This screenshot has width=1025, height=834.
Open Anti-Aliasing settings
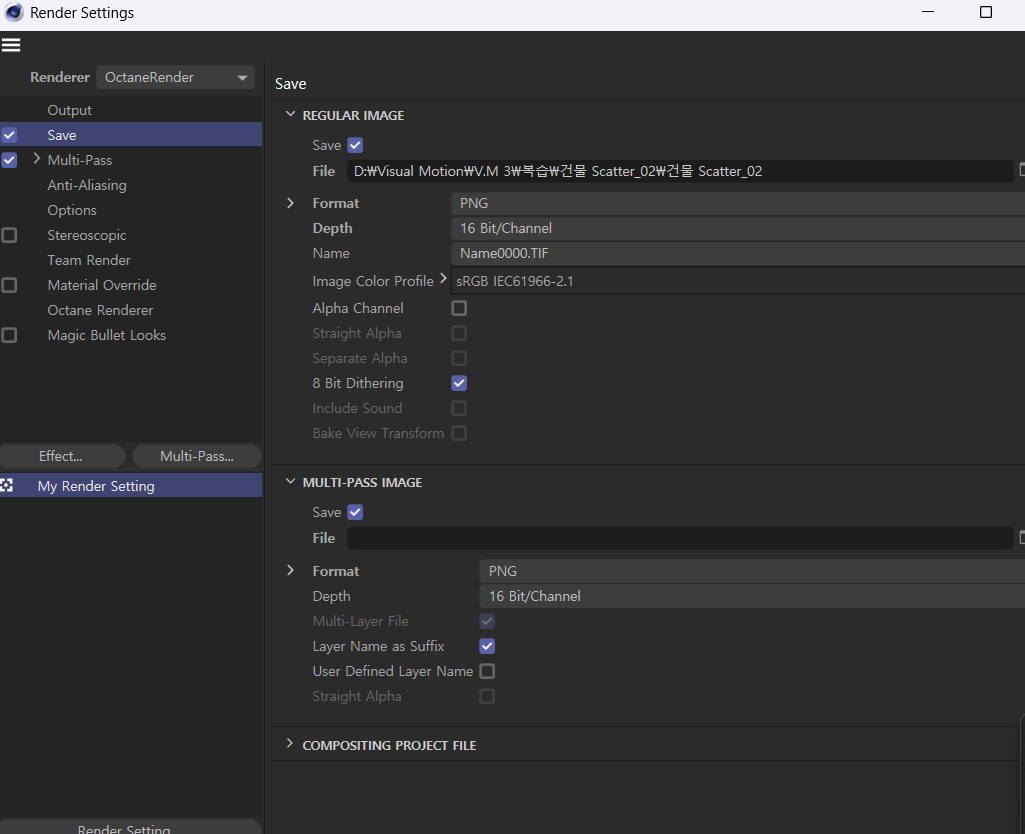[x=87, y=185]
